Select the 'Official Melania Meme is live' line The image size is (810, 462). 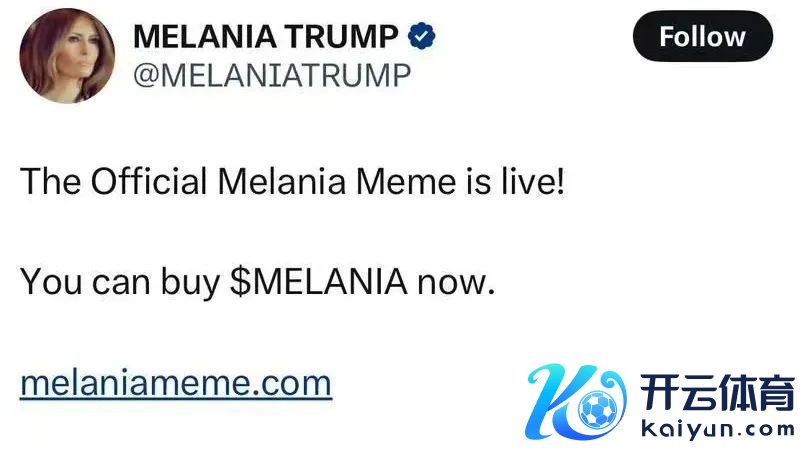pos(292,181)
